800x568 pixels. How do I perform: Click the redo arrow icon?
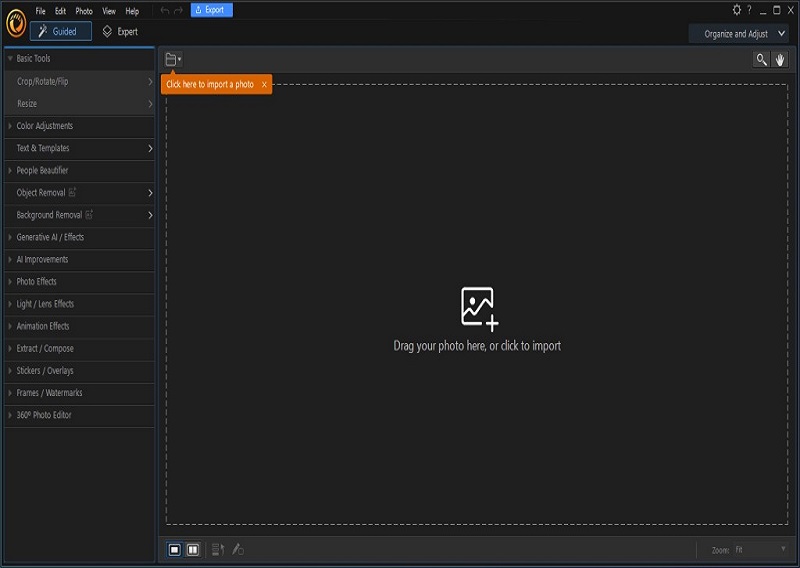[178, 10]
